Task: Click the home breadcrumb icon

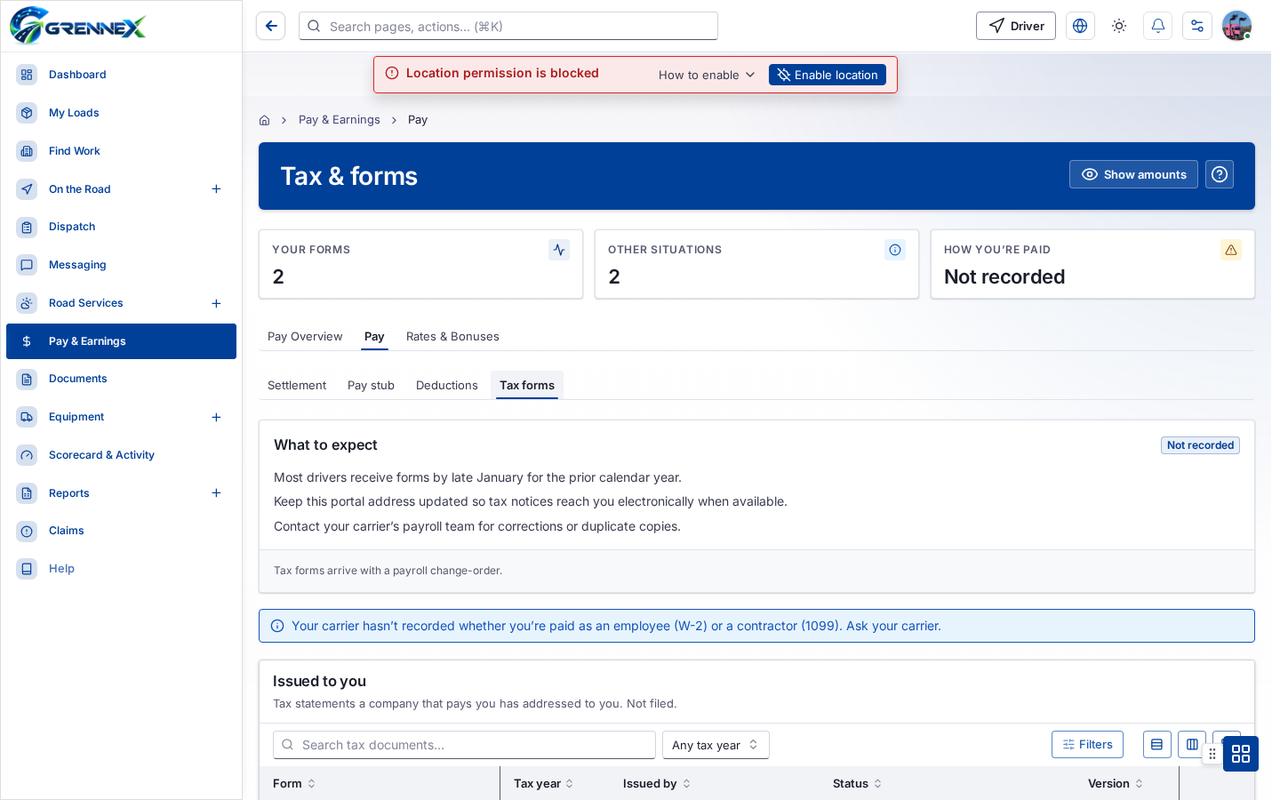Action: point(264,120)
